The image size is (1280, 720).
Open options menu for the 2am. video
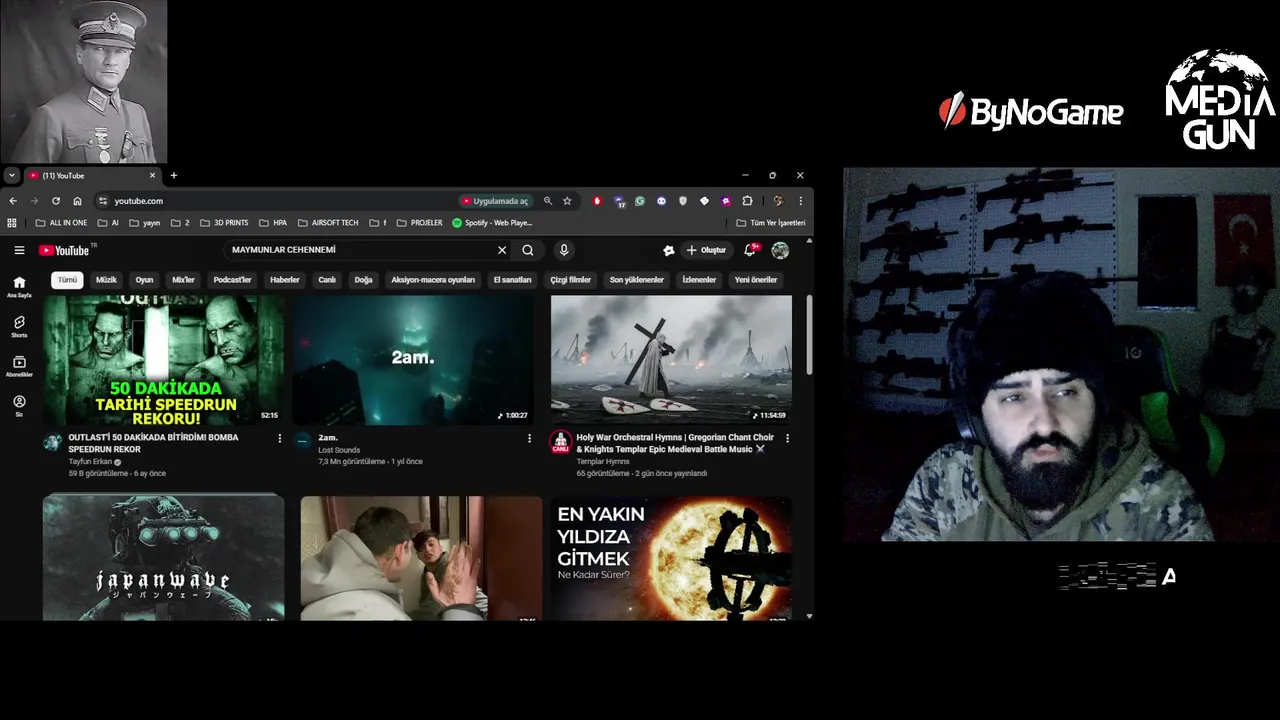point(529,438)
